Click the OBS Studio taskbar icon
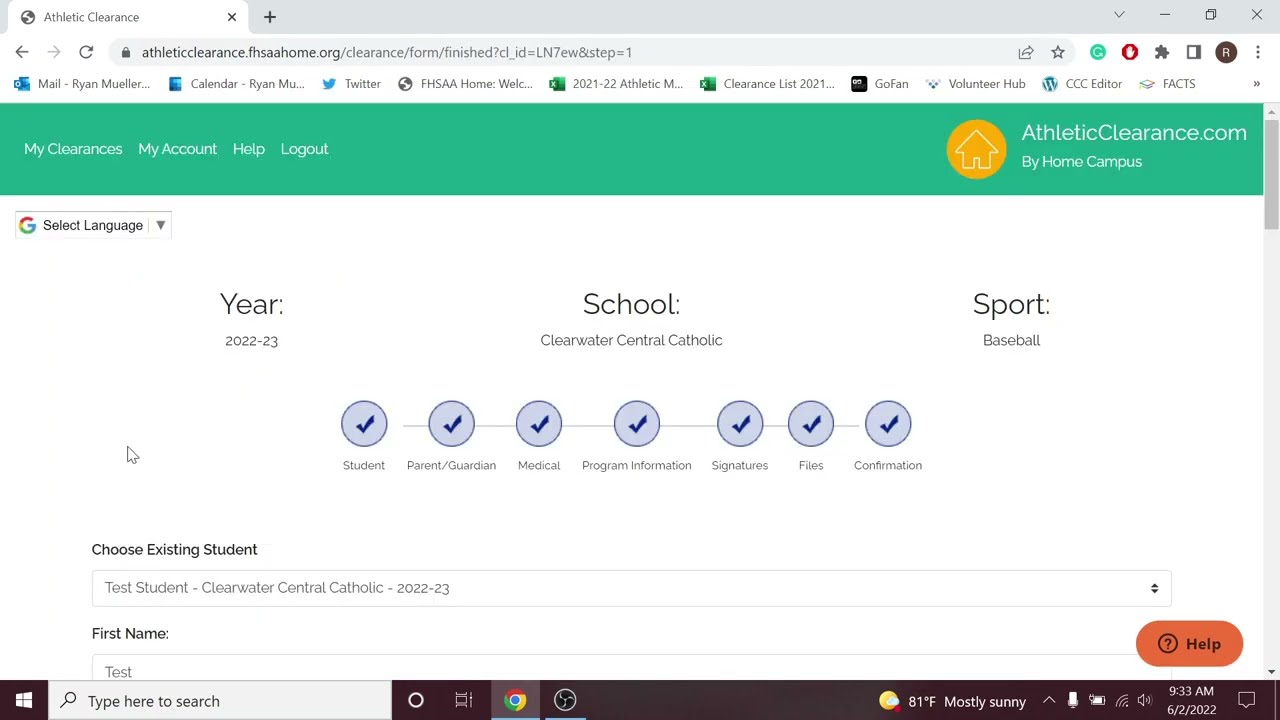The image size is (1280, 720). click(565, 701)
